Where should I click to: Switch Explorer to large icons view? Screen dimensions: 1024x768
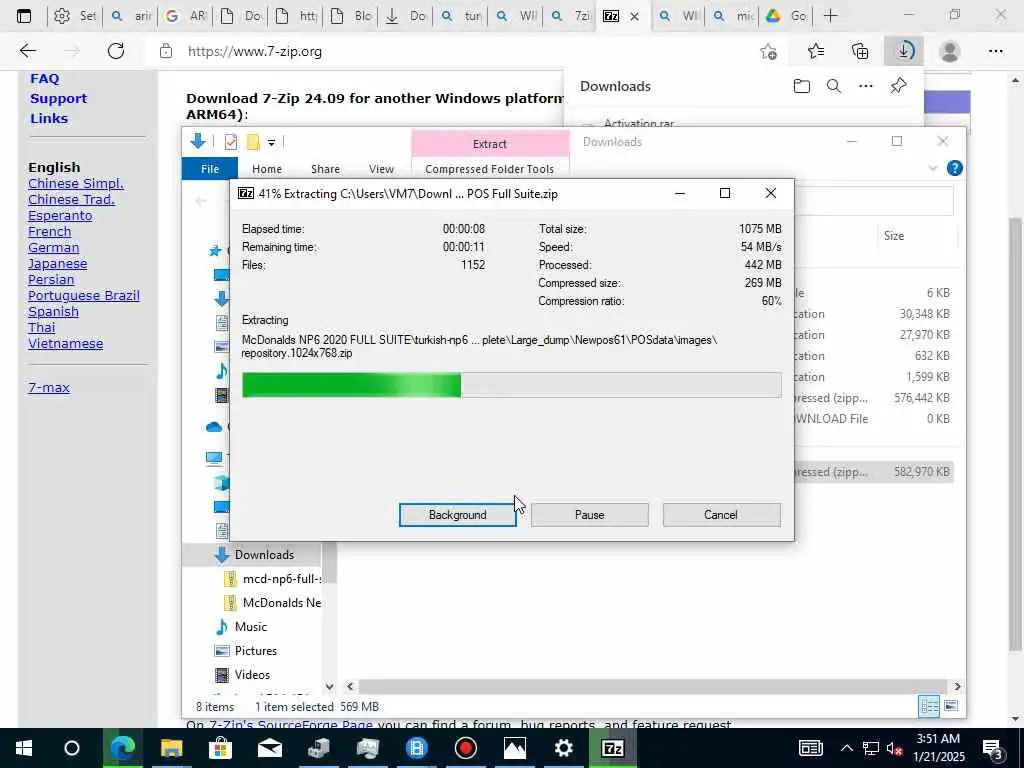click(952, 706)
